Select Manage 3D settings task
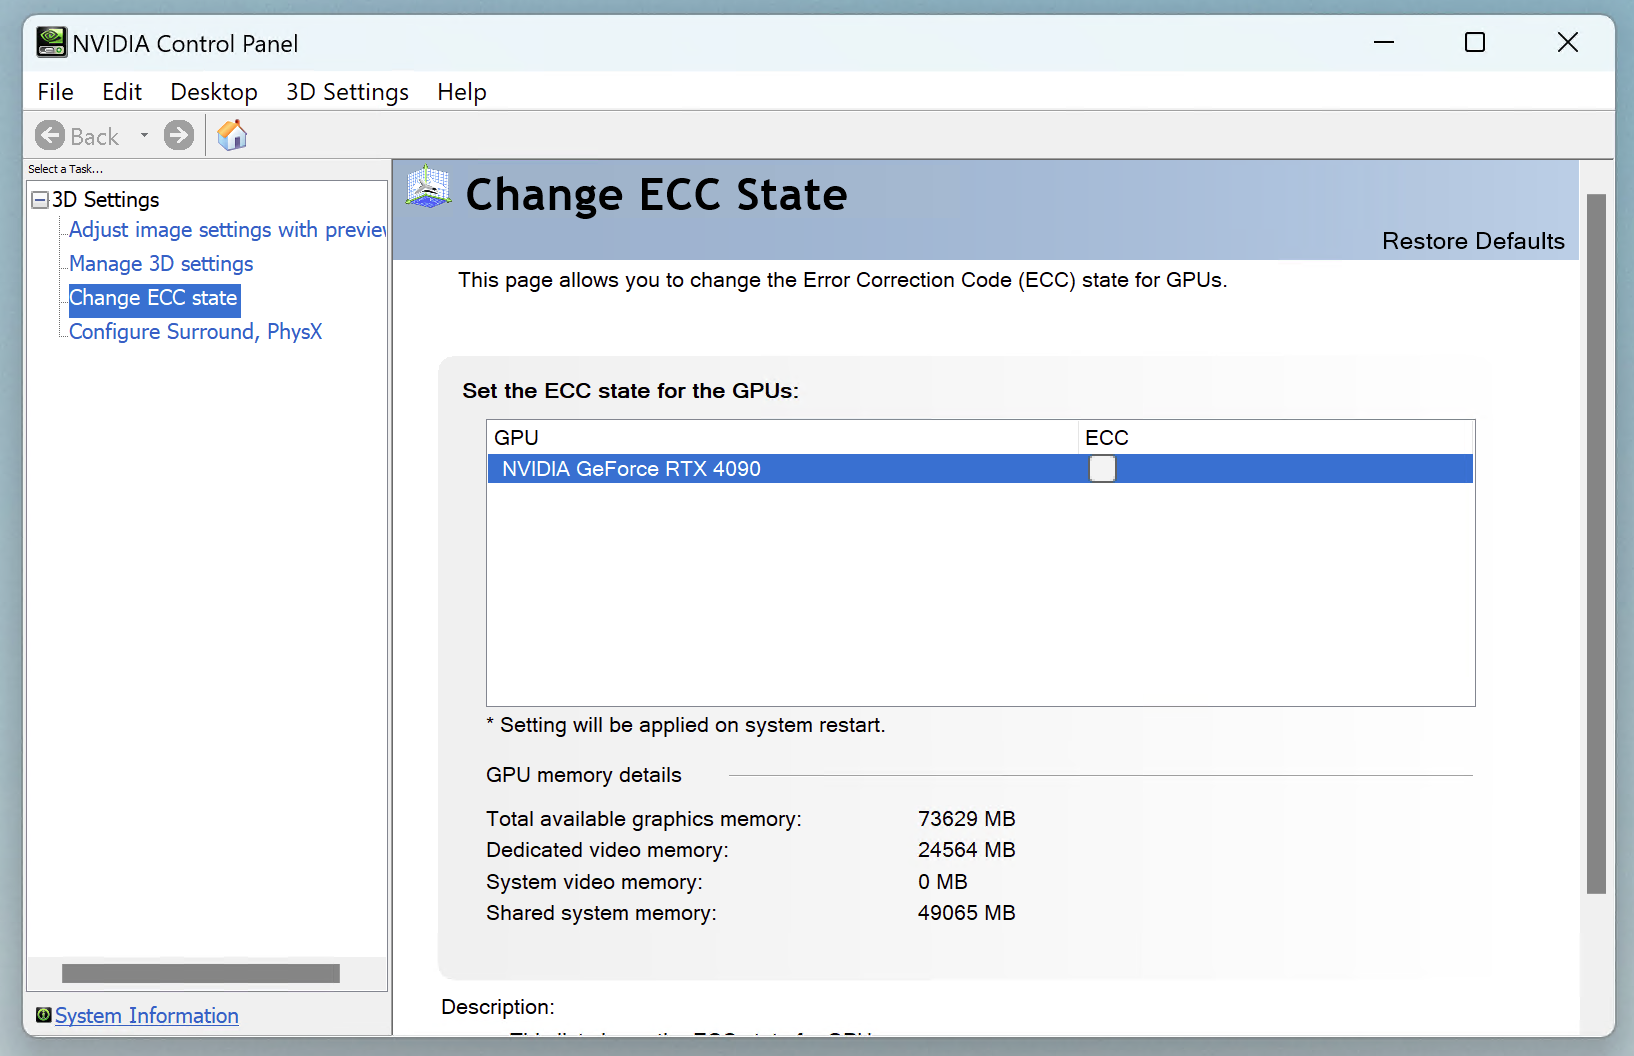The height and width of the screenshot is (1056, 1634). pos(161,264)
